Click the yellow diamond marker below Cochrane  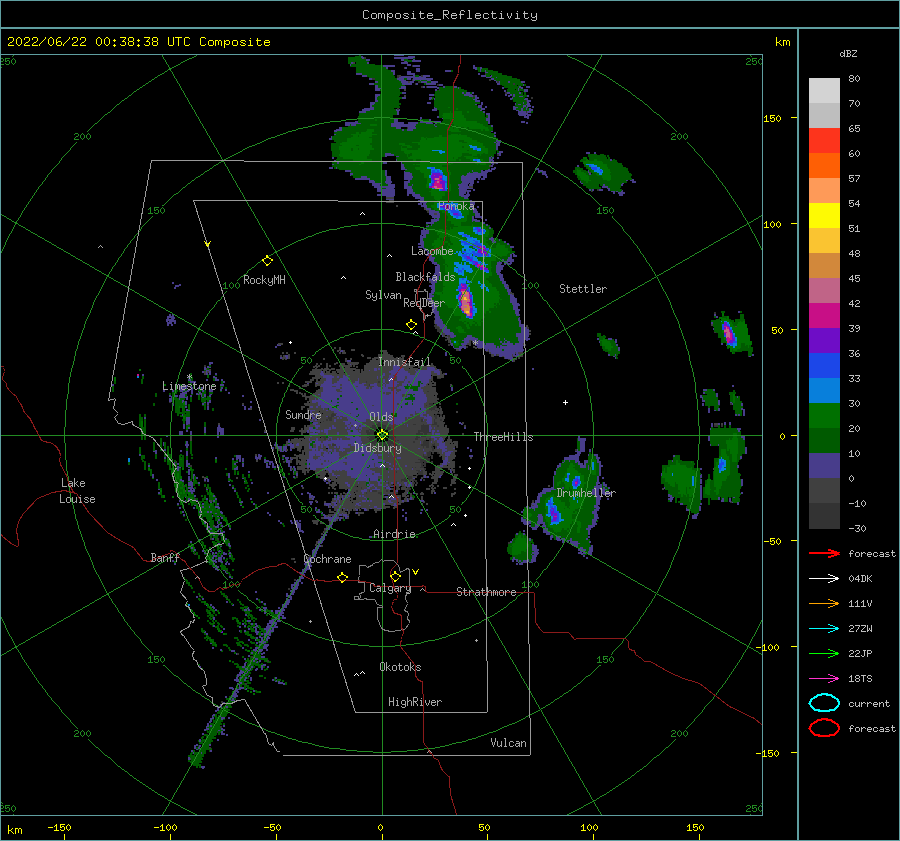point(342,577)
